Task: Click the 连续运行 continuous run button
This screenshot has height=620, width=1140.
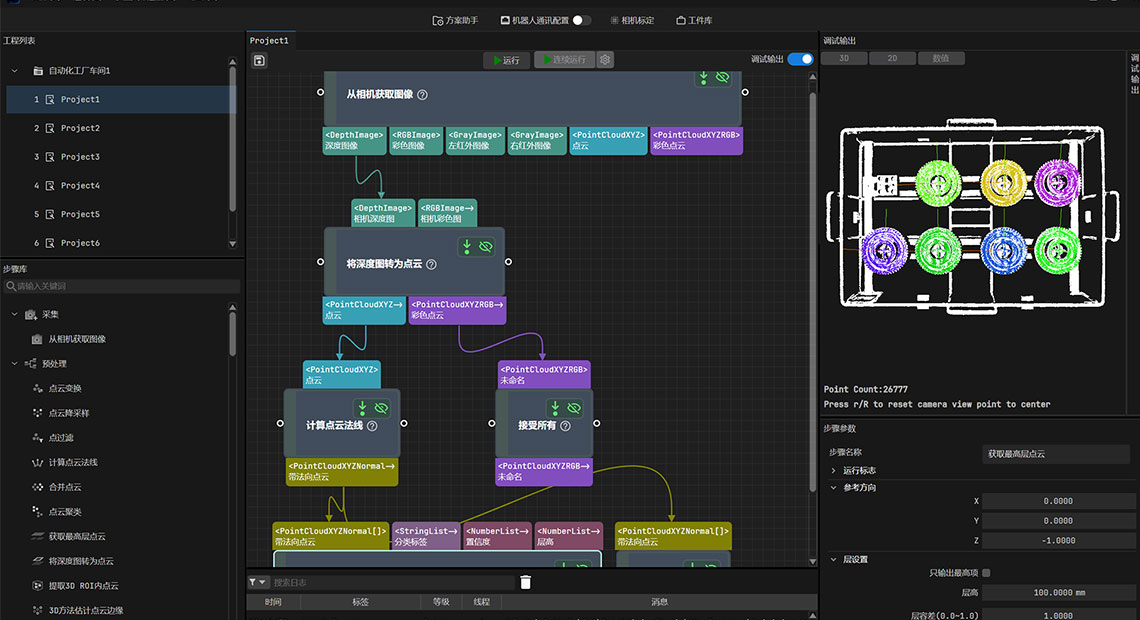Action: [565, 60]
